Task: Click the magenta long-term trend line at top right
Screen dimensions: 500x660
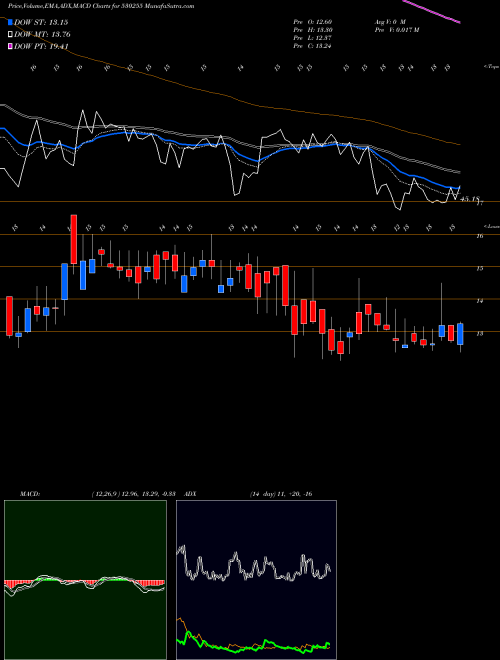Action: click(x=431, y=11)
